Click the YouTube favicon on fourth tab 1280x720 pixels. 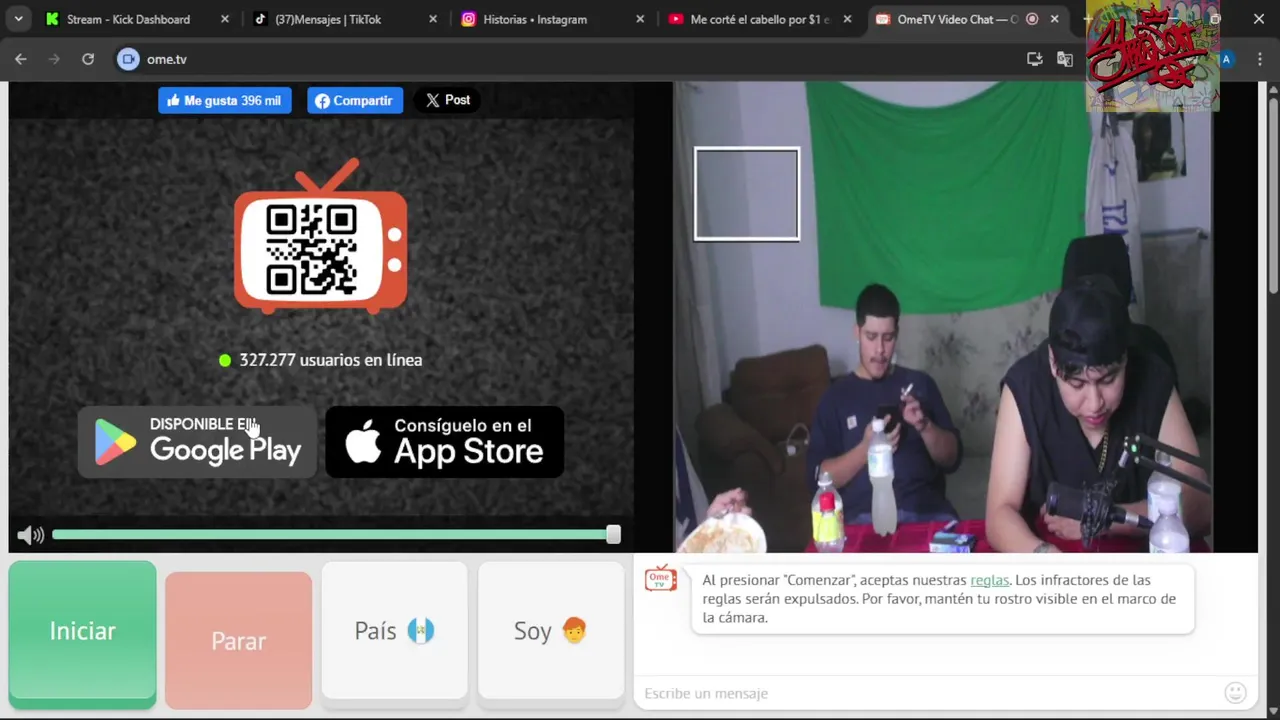pyautogui.click(x=676, y=19)
